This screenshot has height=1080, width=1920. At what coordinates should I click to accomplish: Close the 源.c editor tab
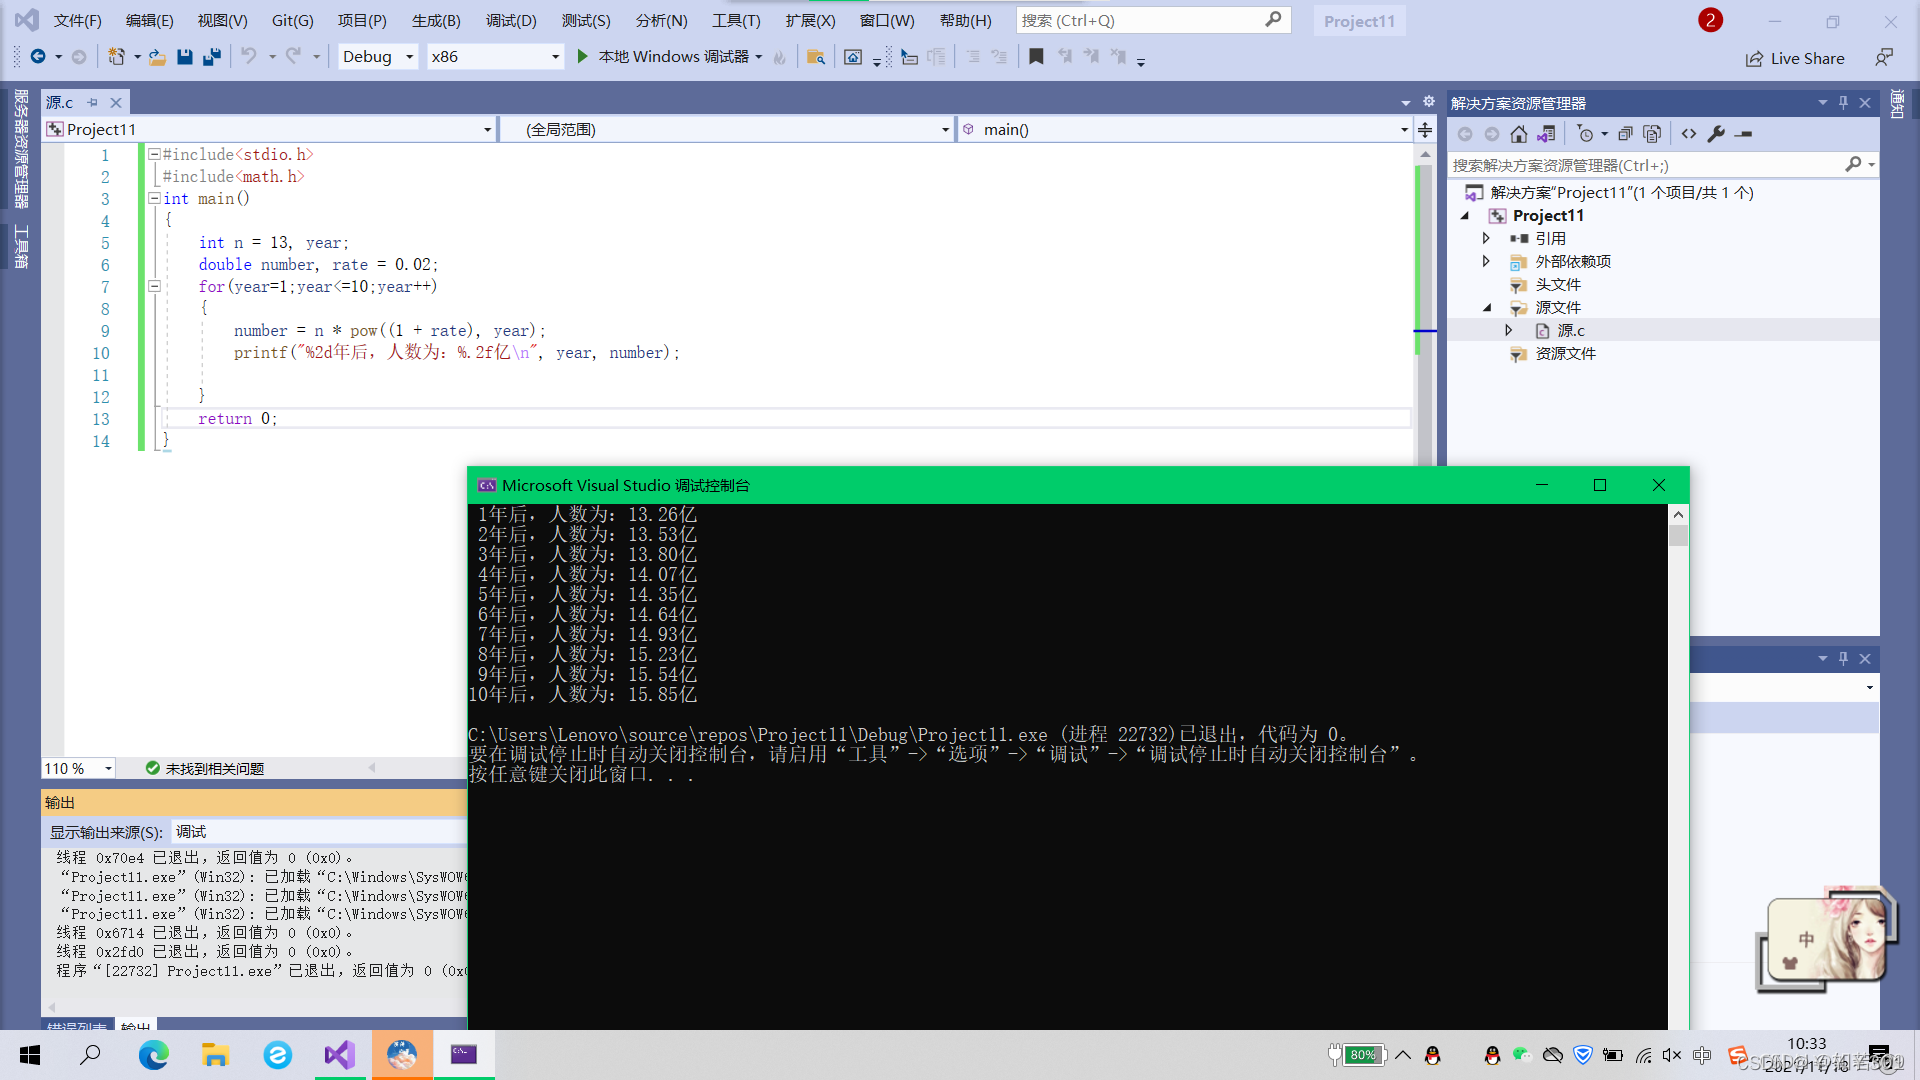coord(116,102)
